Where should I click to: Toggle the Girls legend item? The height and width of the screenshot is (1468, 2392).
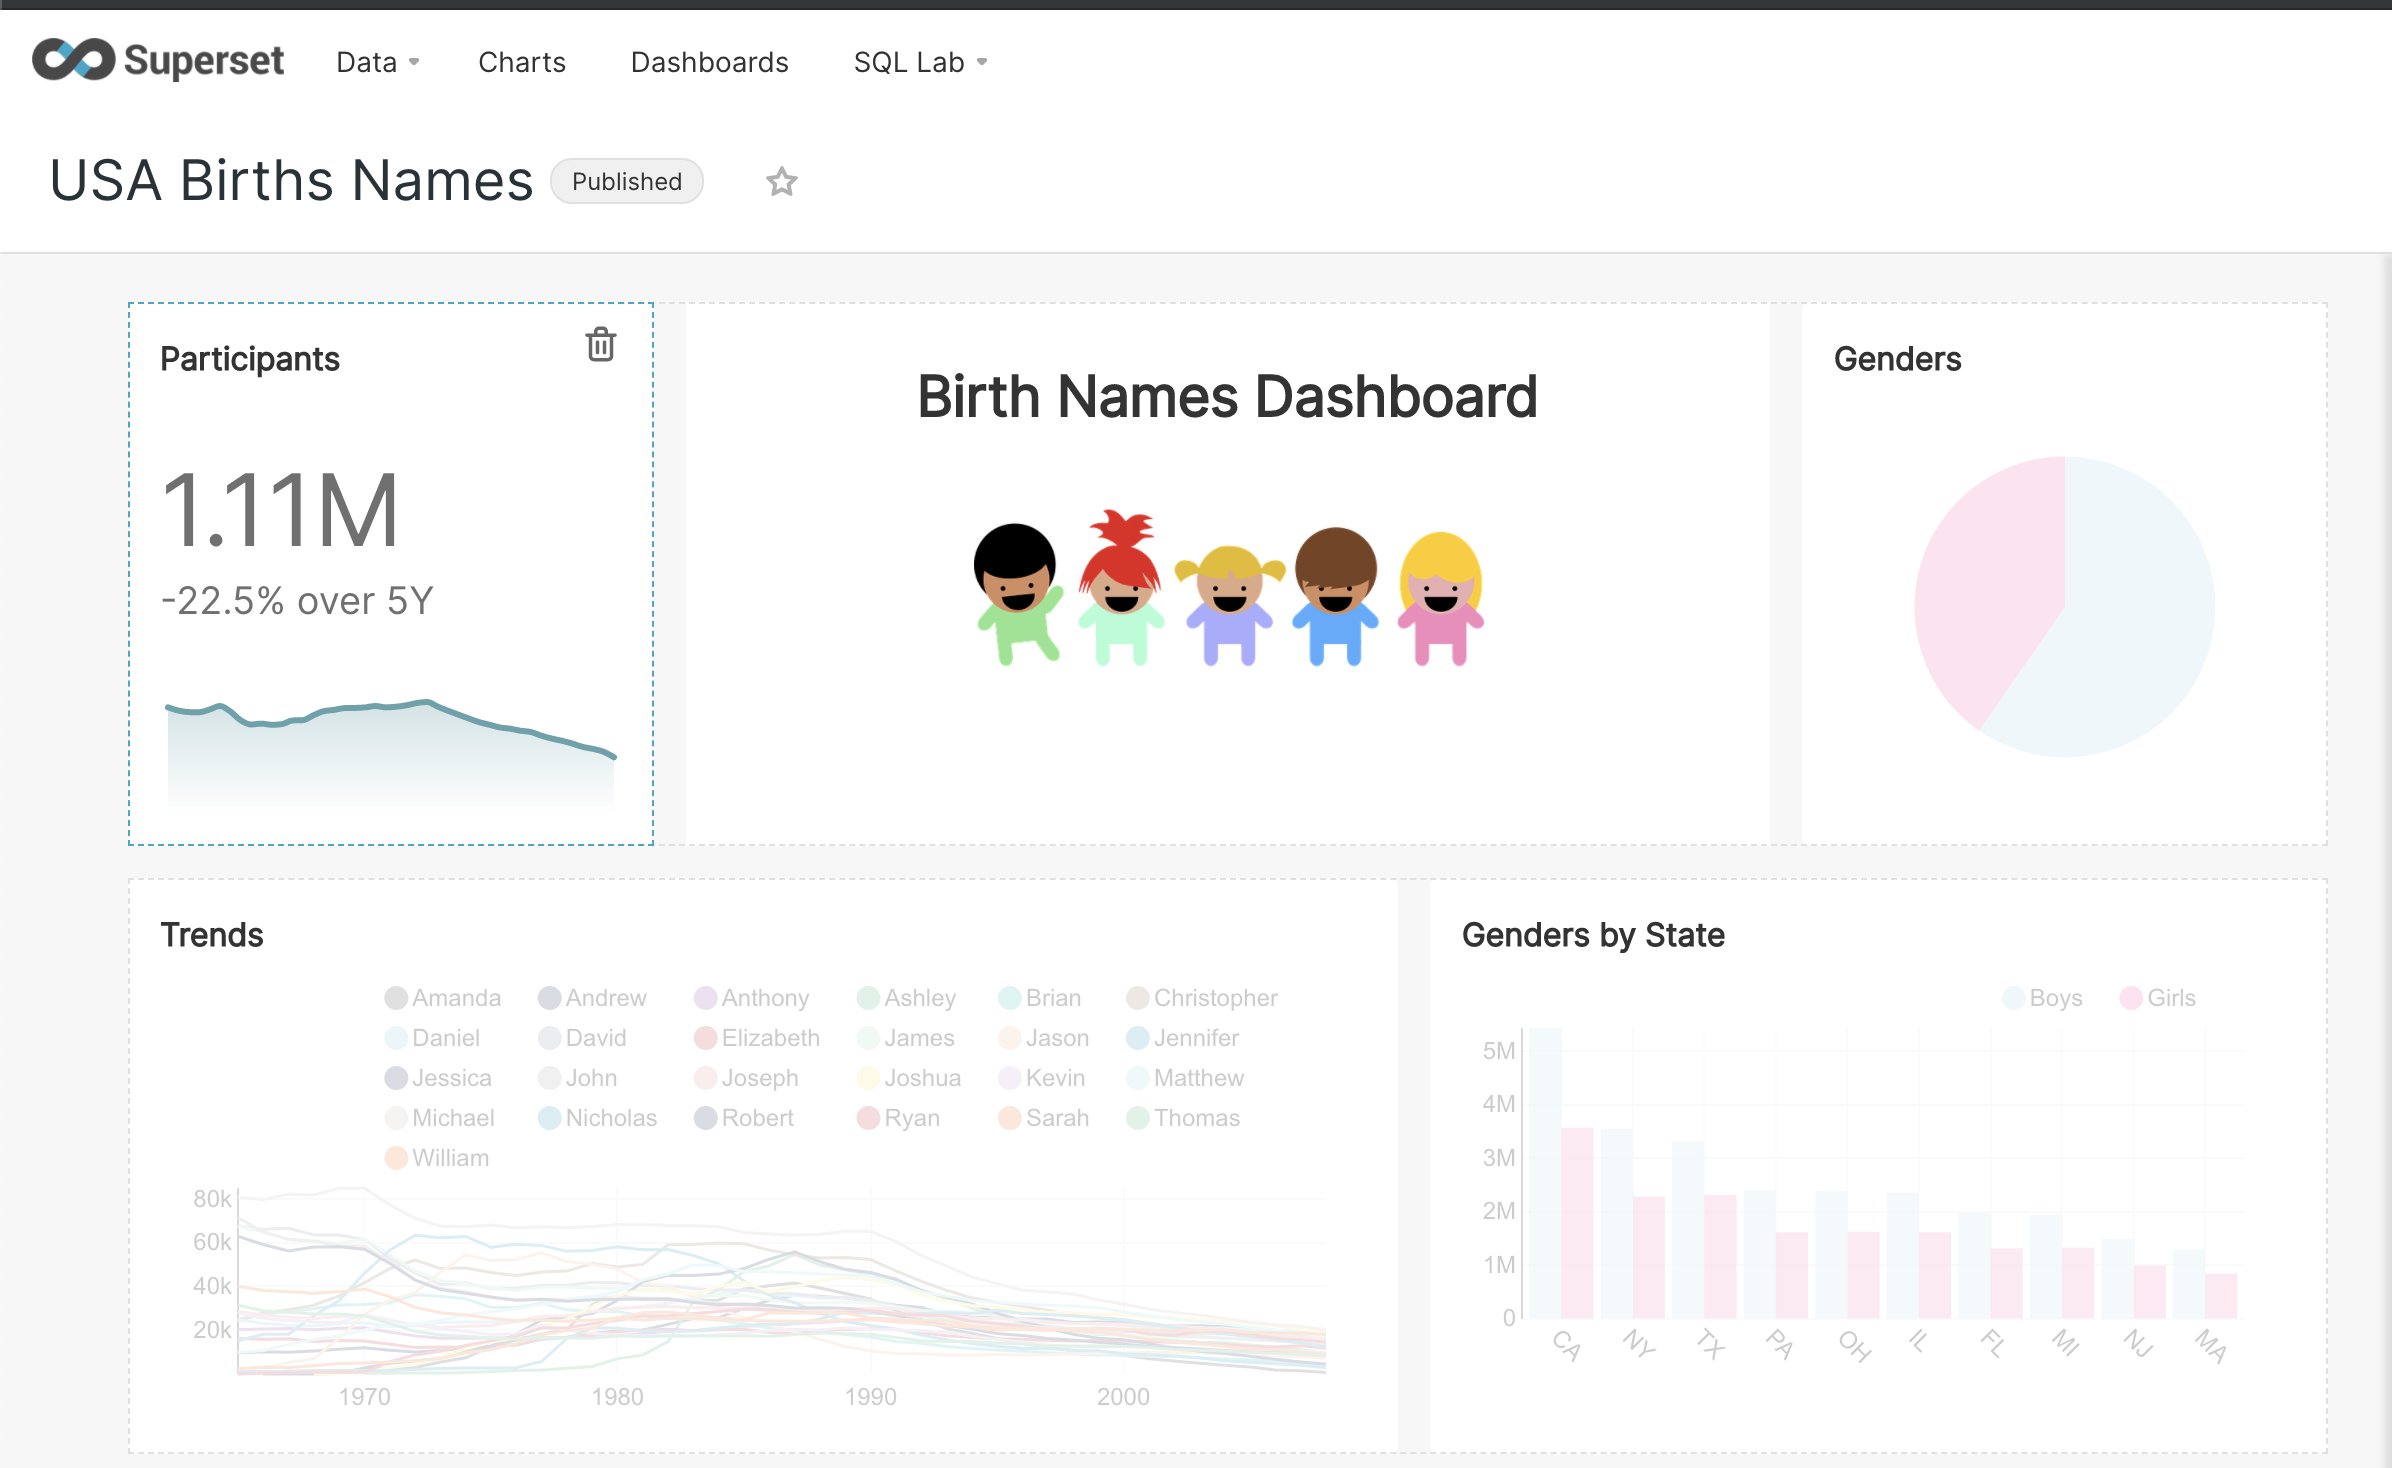coord(2158,998)
